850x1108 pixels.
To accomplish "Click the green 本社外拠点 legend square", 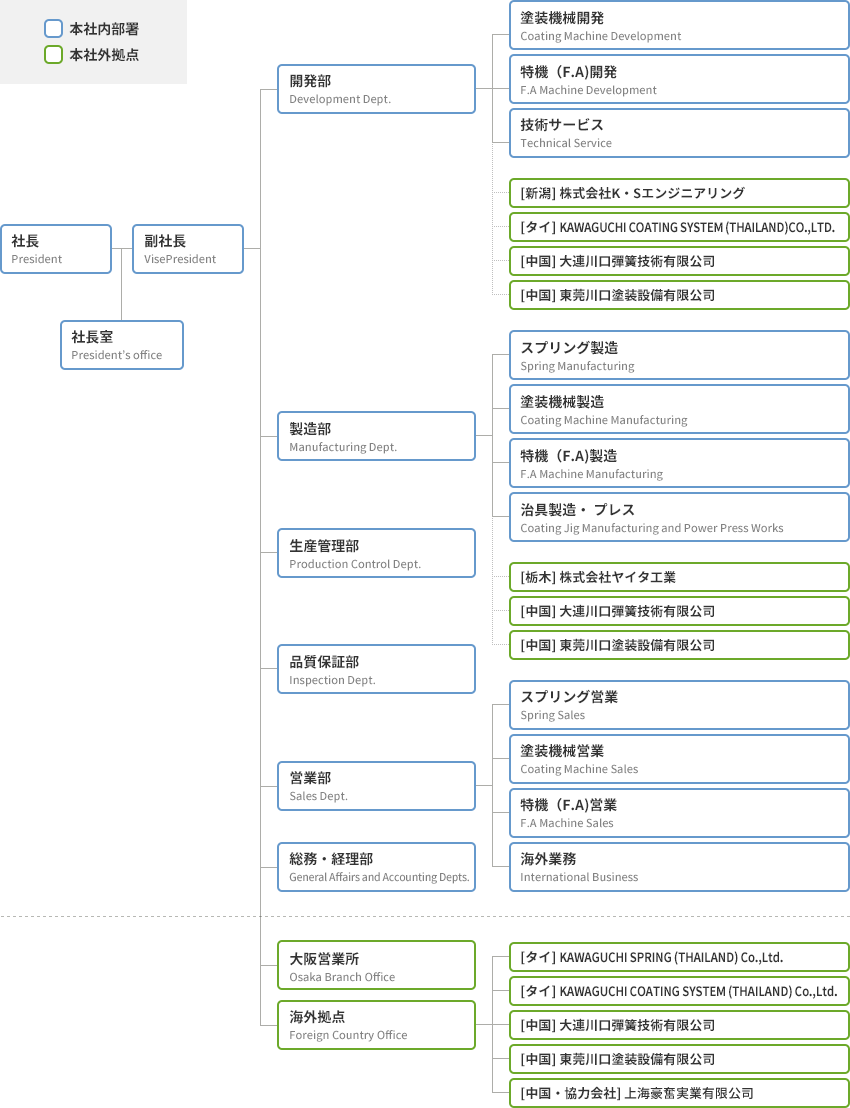I will click(53, 54).
